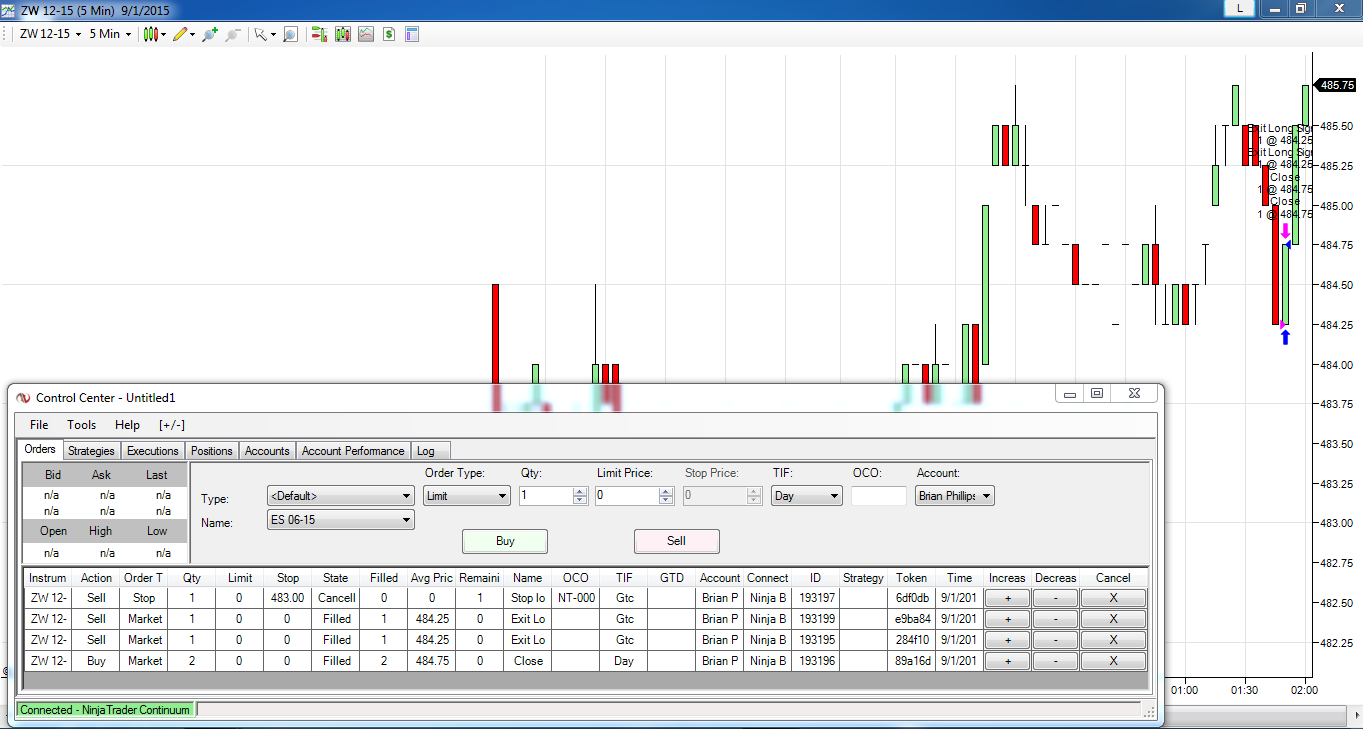The width and height of the screenshot is (1363, 729).
Task: Decrease order 193196 with its - button
Action: coord(1056,661)
